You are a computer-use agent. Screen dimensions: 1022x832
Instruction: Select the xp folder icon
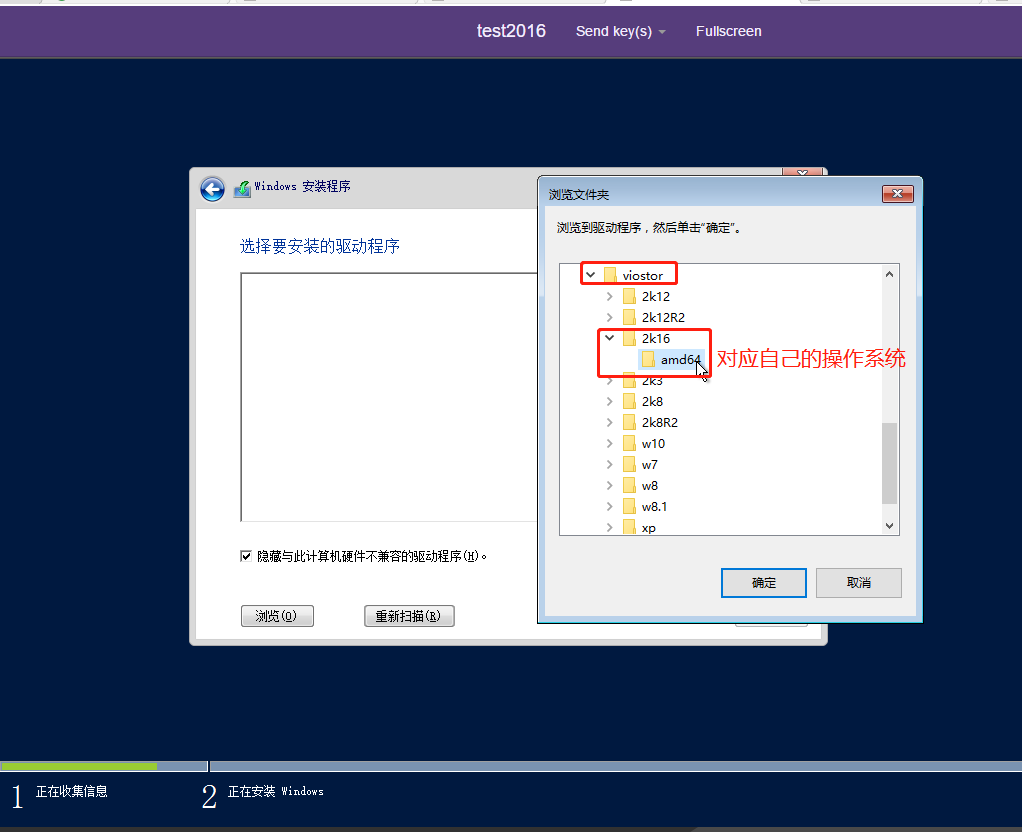[629, 527]
